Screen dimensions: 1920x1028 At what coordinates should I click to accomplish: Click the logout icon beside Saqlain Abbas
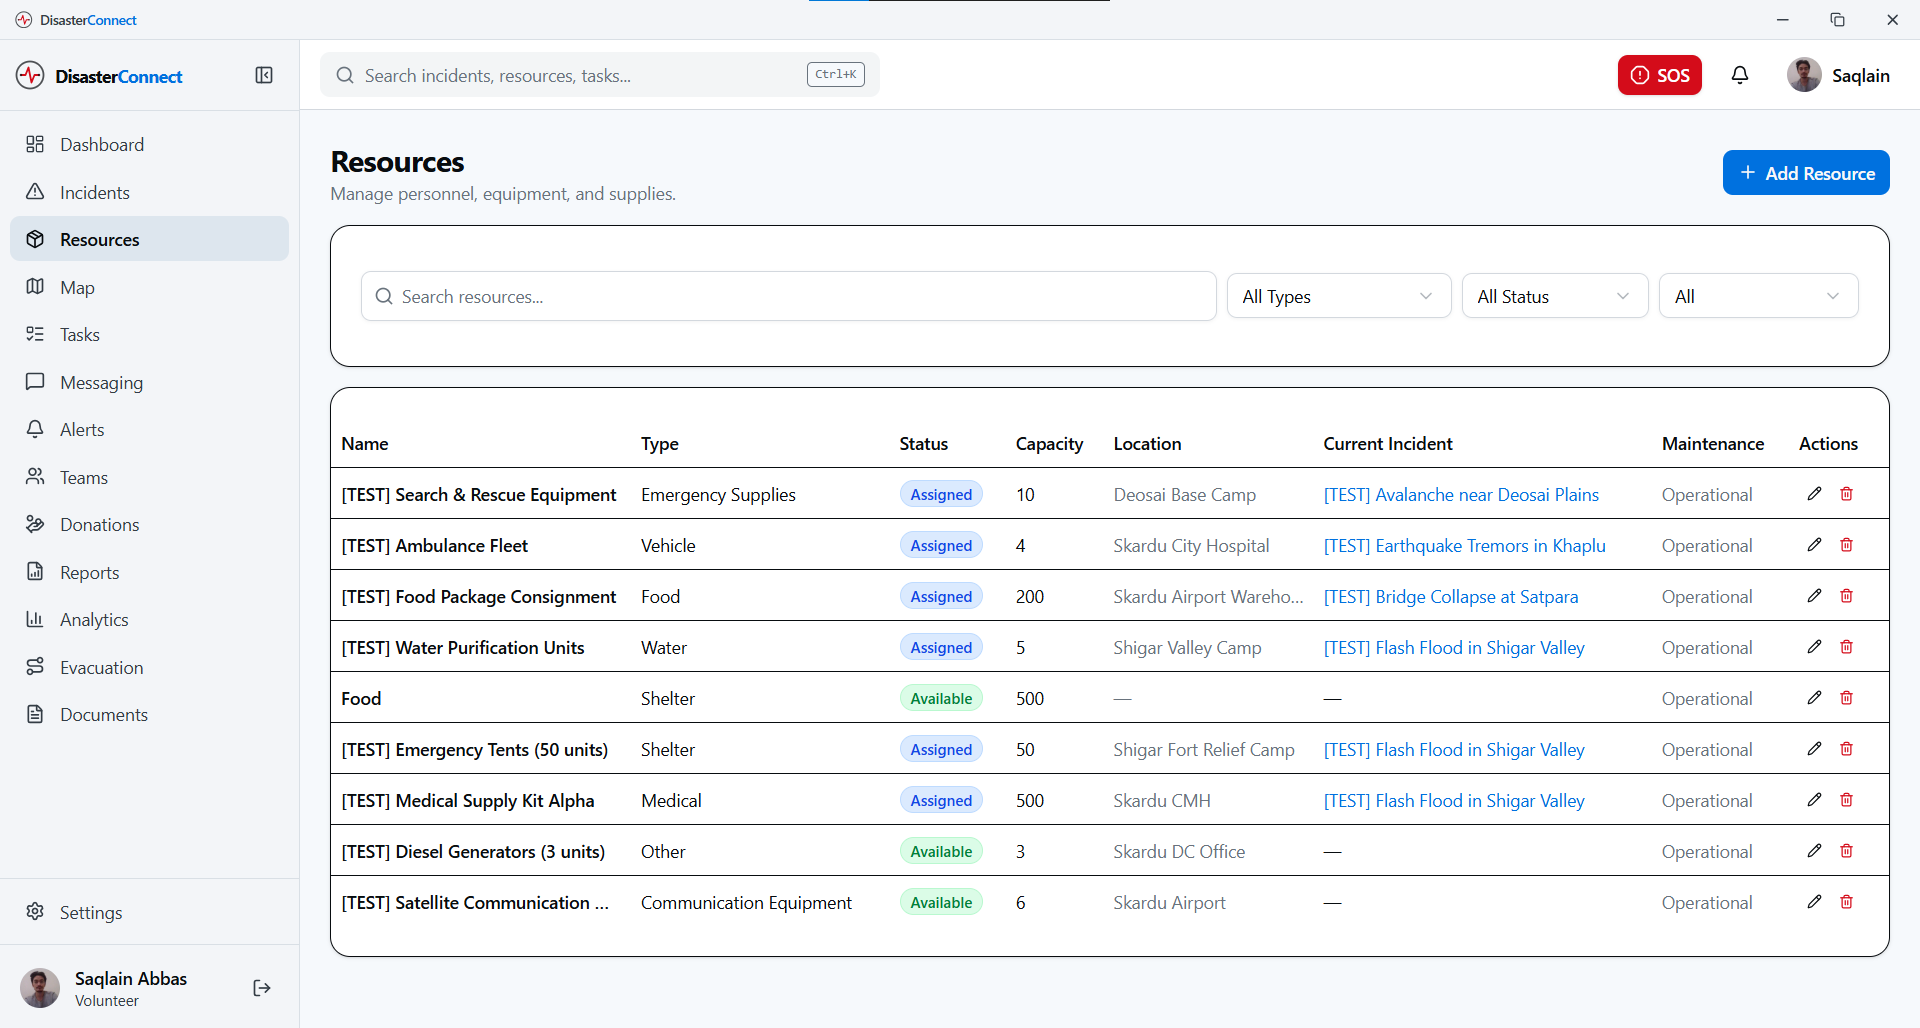[x=262, y=988]
